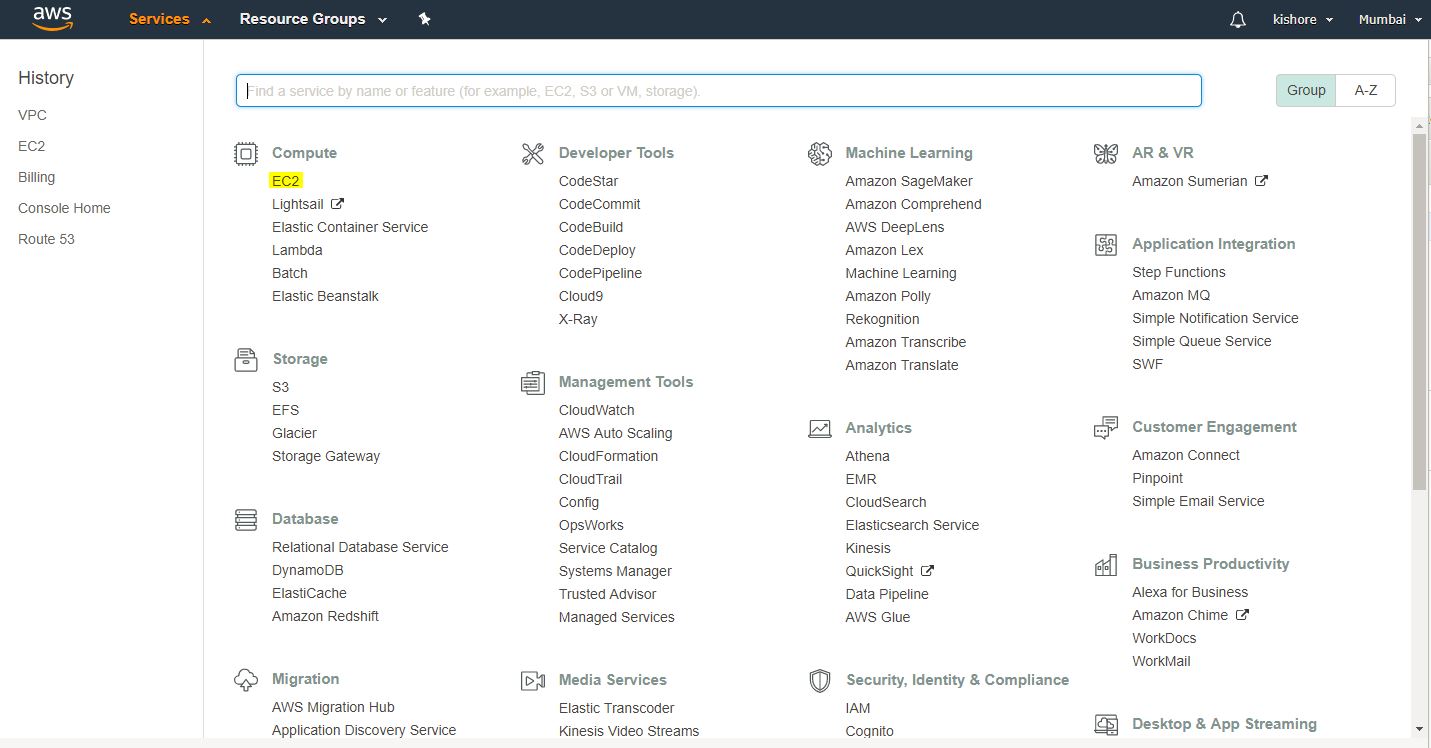Click the service search input field
This screenshot has height=748, width=1431.
click(x=718, y=91)
